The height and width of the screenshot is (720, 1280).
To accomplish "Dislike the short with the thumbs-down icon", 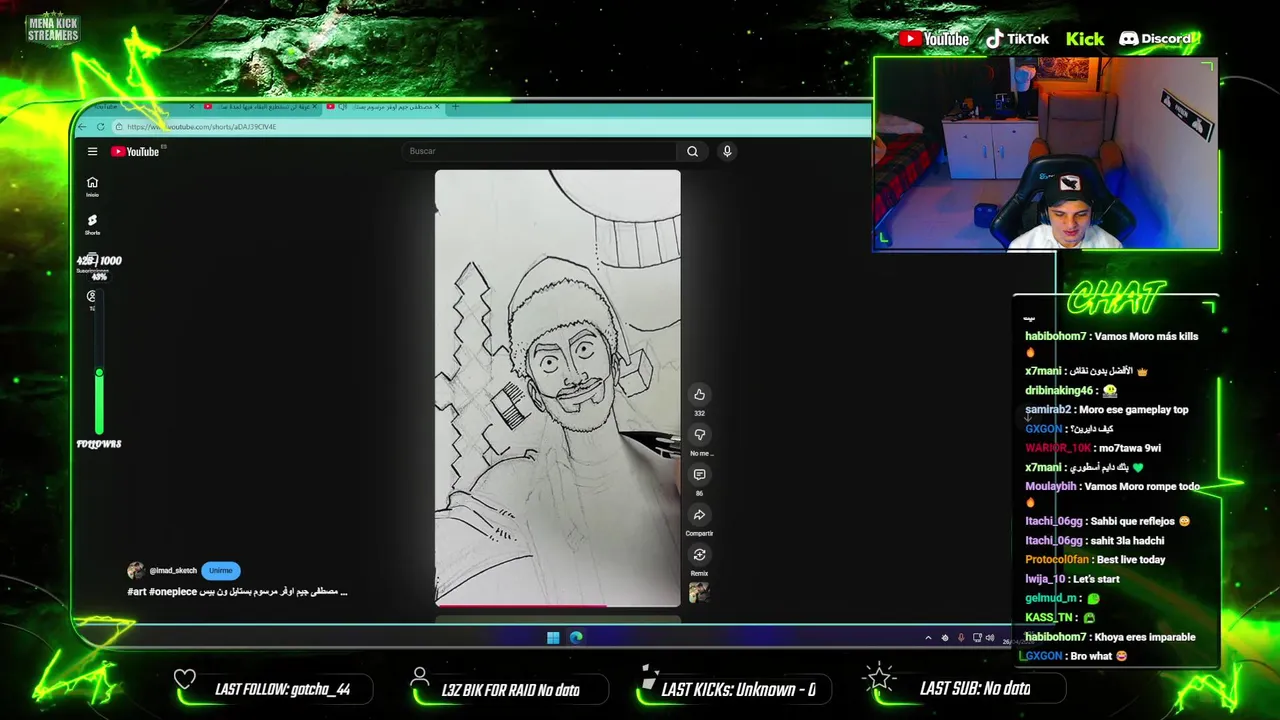I will tap(699, 434).
